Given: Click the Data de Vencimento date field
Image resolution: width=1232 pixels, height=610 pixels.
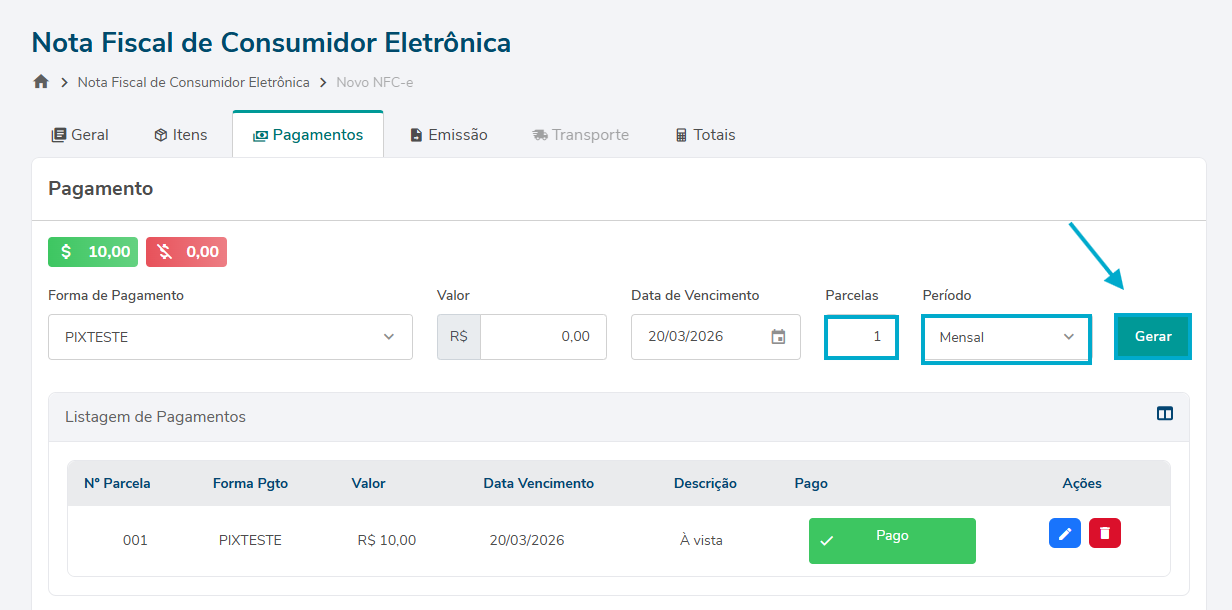Looking at the screenshot, I should click(700, 337).
